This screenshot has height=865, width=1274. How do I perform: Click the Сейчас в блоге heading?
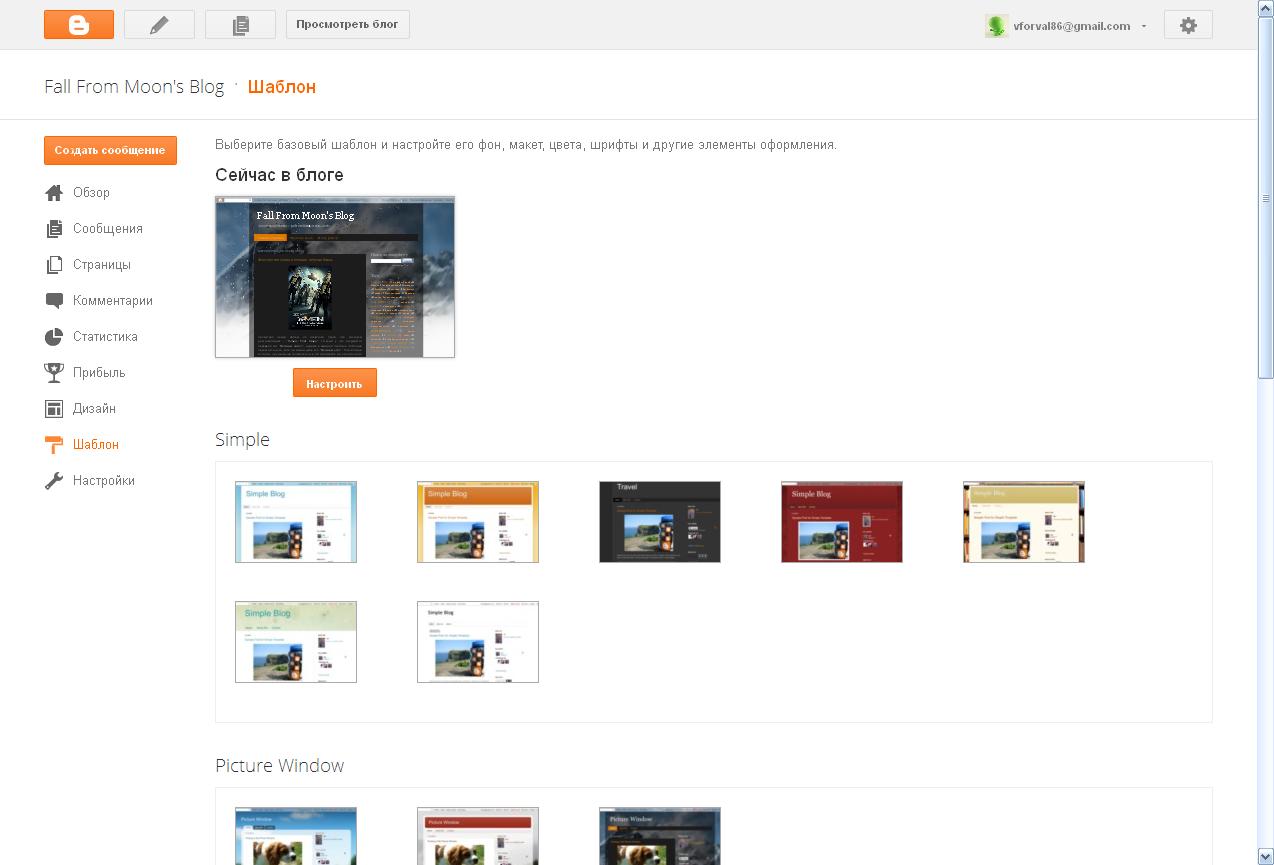(279, 175)
